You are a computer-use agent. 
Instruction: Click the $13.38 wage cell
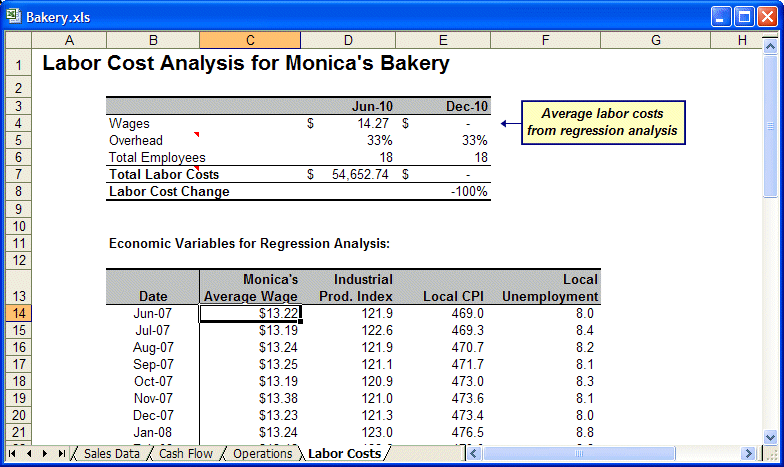278,398
